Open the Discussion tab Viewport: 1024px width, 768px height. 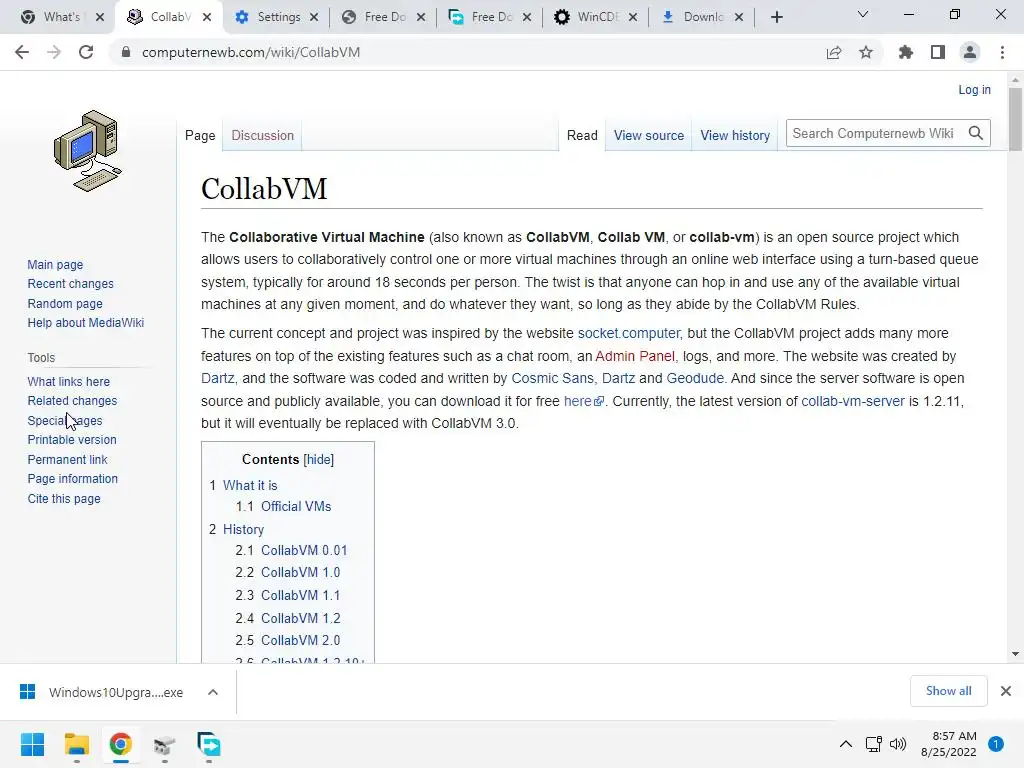(263, 135)
